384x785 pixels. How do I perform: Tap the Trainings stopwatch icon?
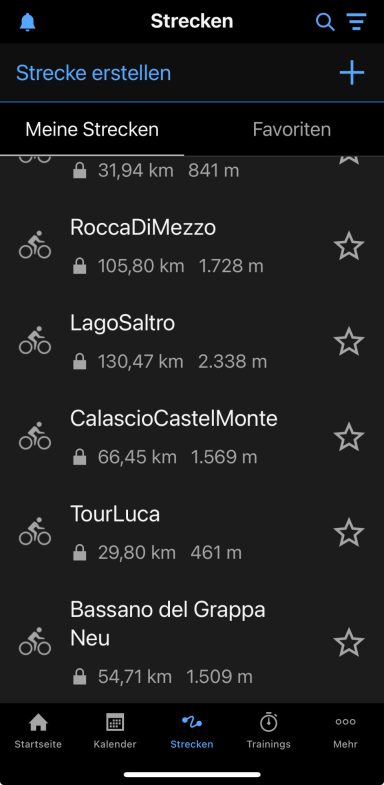point(268,731)
